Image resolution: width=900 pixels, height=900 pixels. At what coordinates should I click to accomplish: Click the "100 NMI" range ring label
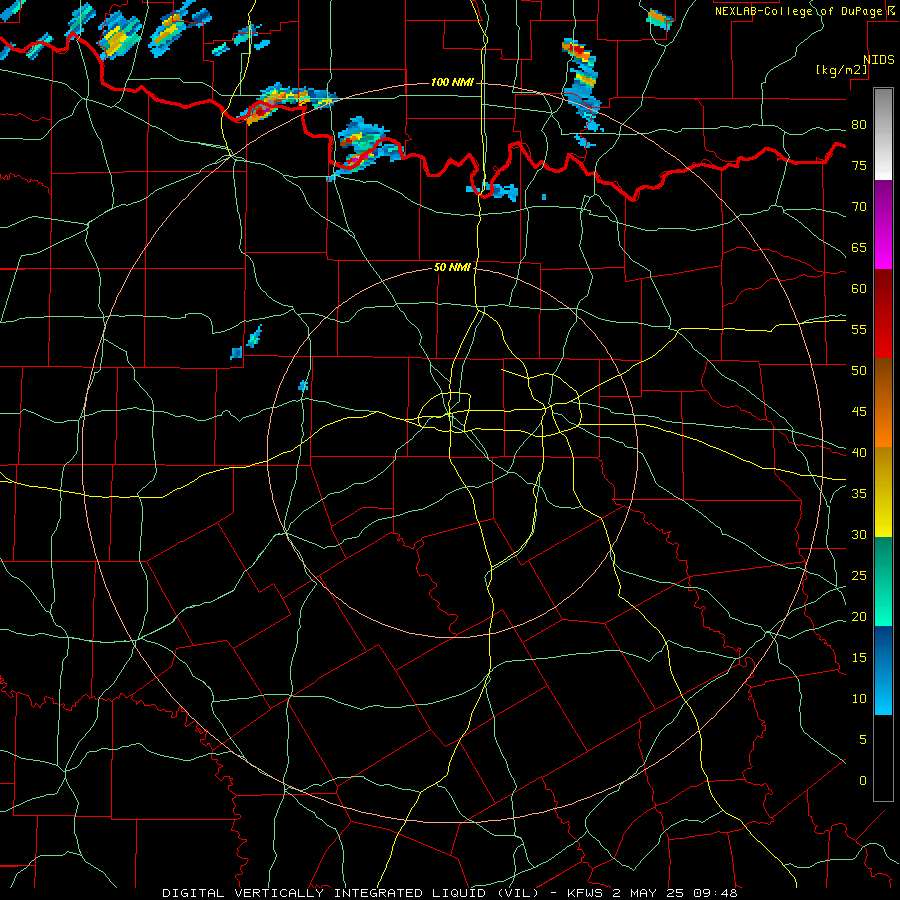pyautogui.click(x=452, y=83)
